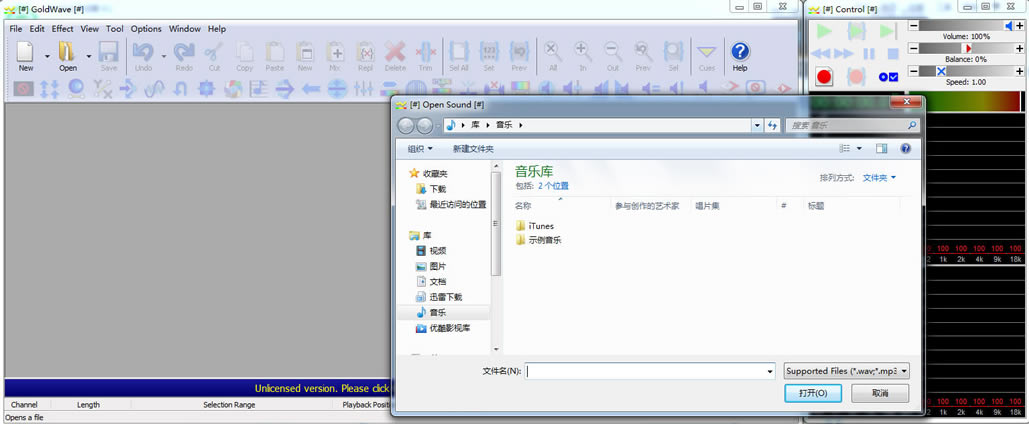The height and width of the screenshot is (424, 1029).
Task: Click the preview pane icon in dialog
Action: point(881,149)
